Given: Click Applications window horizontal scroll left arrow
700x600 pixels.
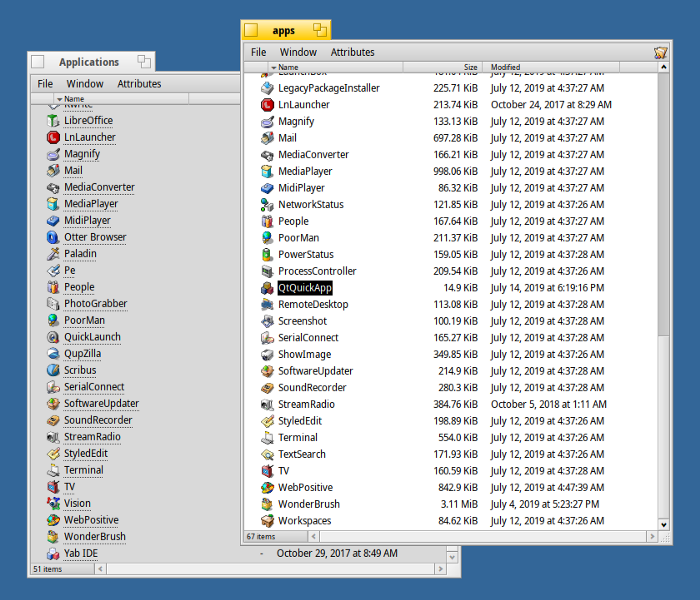Looking at the screenshot, I should [100, 569].
